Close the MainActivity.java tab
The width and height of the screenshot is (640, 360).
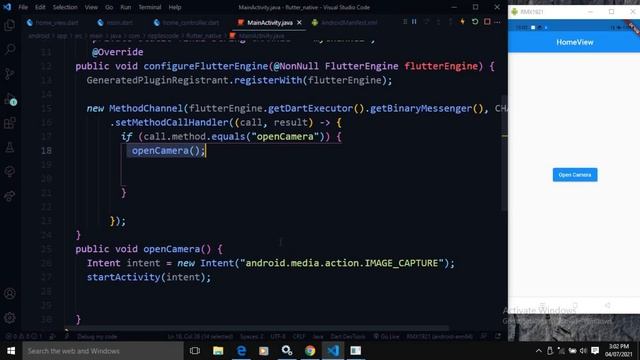pyautogui.click(x=299, y=22)
